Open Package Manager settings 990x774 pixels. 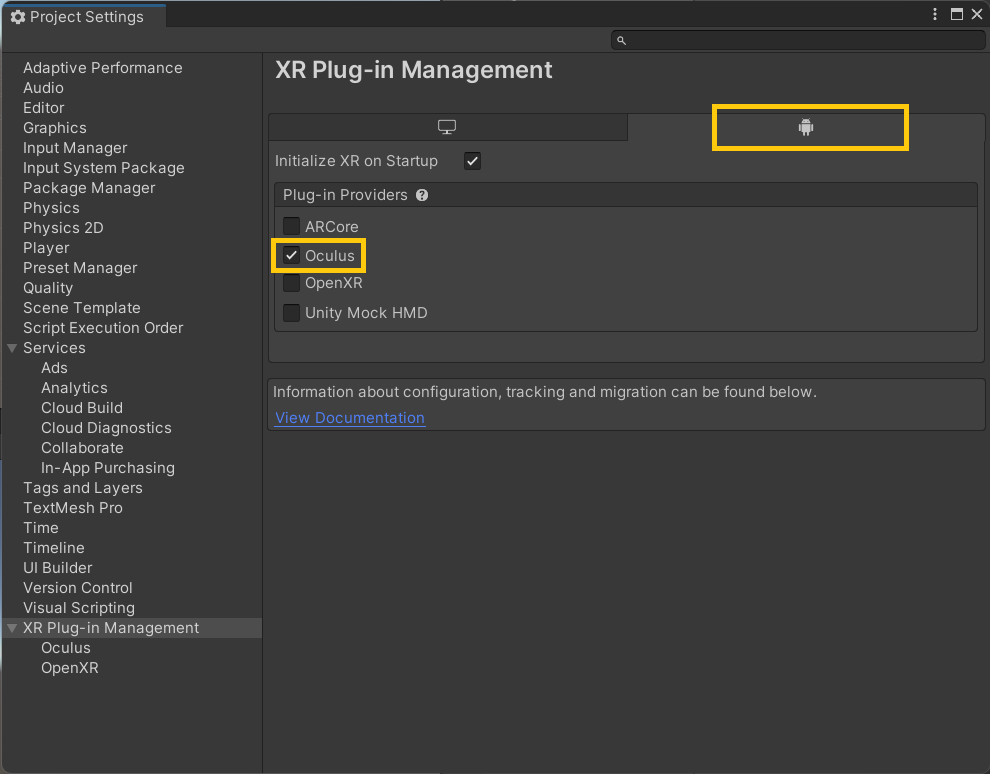[x=89, y=188]
